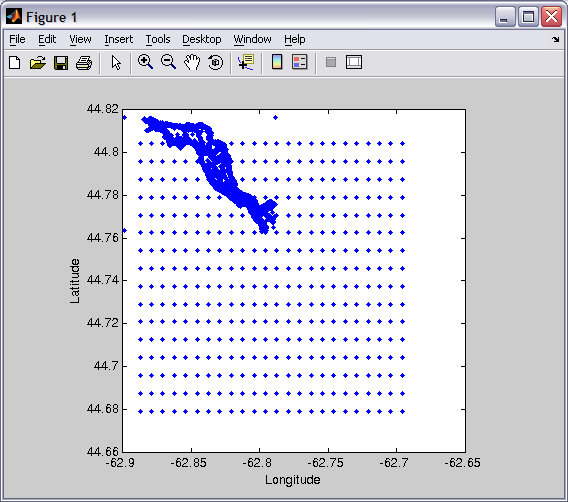
Task: Toggle the Data Cursor tool
Action: [246, 62]
